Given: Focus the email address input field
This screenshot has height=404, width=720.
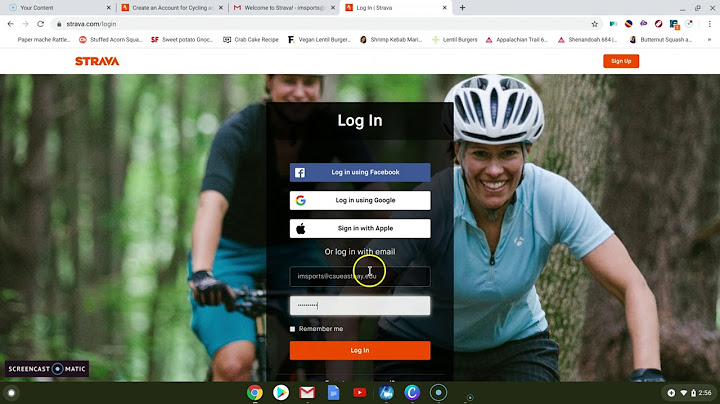Looking at the screenshot, I should tap(360, 276).
